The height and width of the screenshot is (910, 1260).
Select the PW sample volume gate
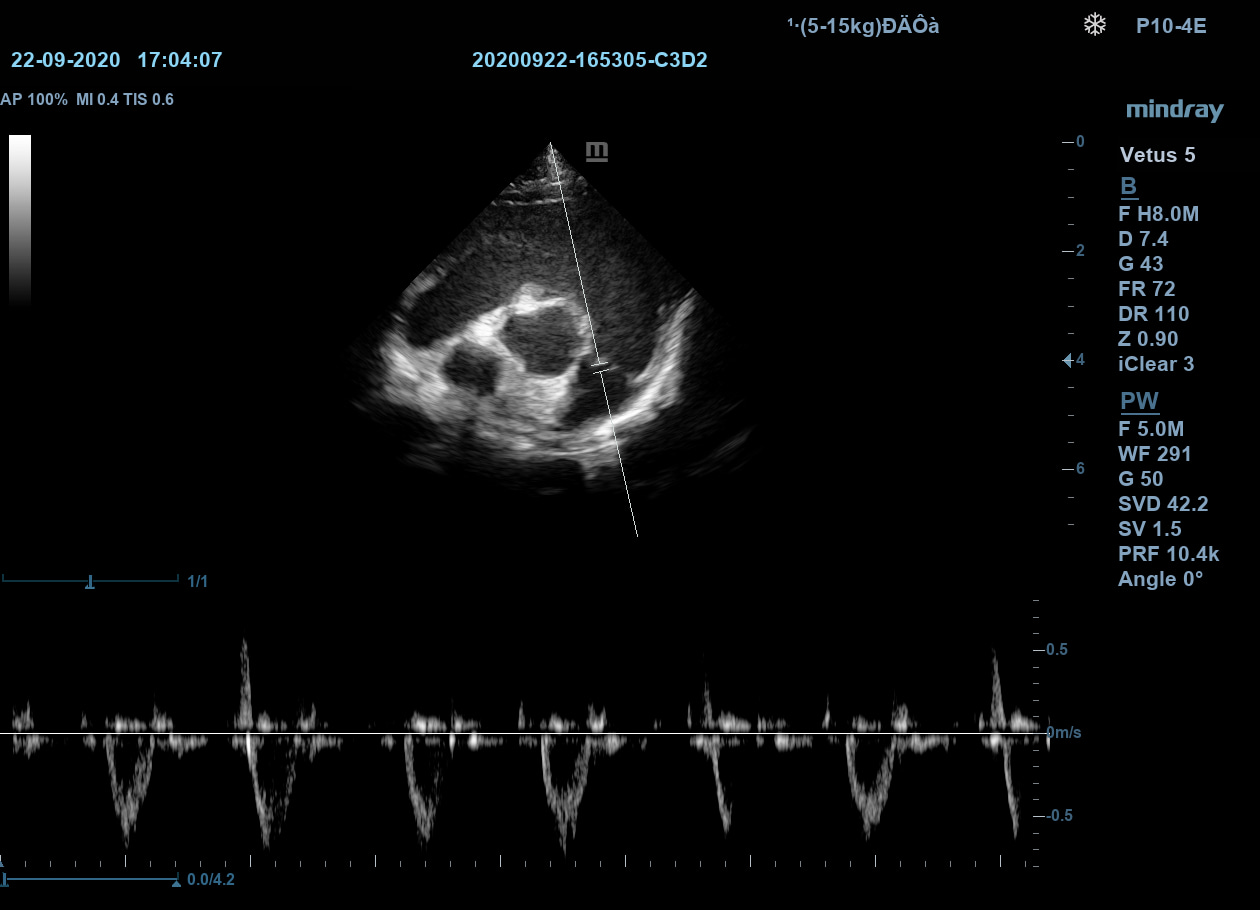(x=599, y=367)
